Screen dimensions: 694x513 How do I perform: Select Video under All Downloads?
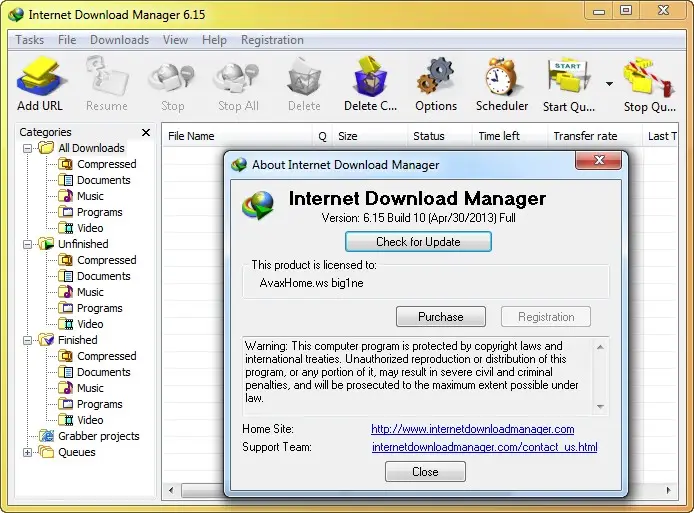click(x=90, y=228)
